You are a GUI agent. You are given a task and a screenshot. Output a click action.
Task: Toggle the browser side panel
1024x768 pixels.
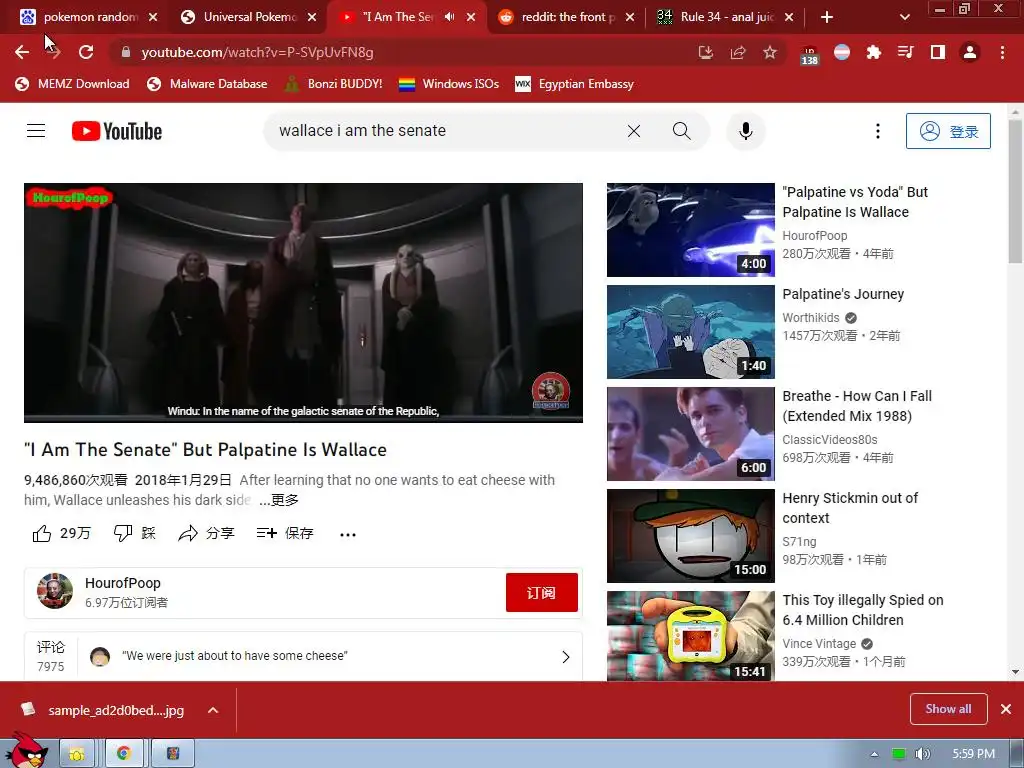pos(938,52)
